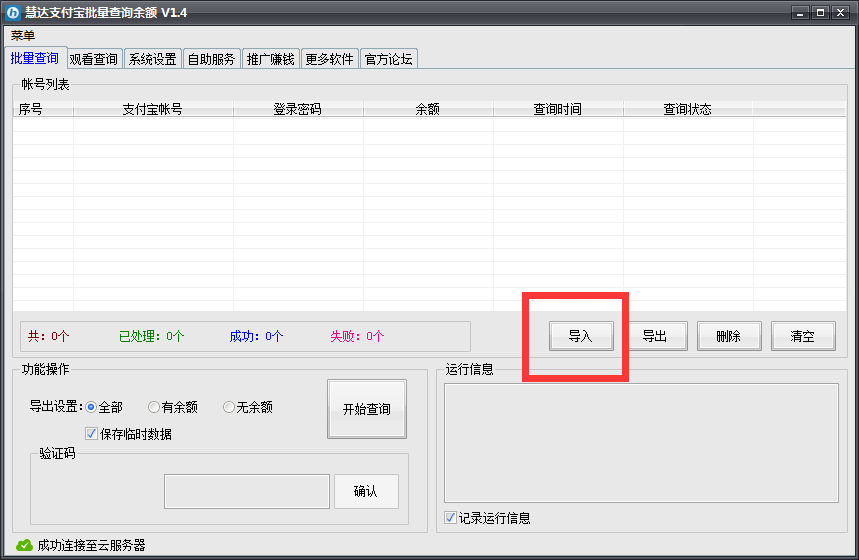The image size is (859, 560).
Task: Switch to the 观看查询 tab
Action: pos(94,59)
